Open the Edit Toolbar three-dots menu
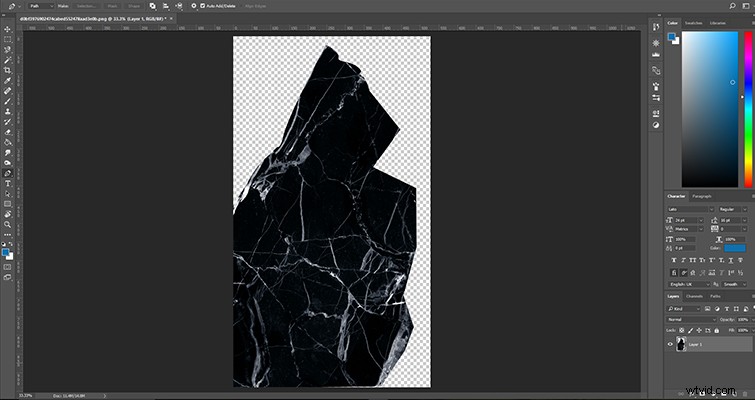The width and height of the screenshot is (755, 400). click(x=7, y=235)
